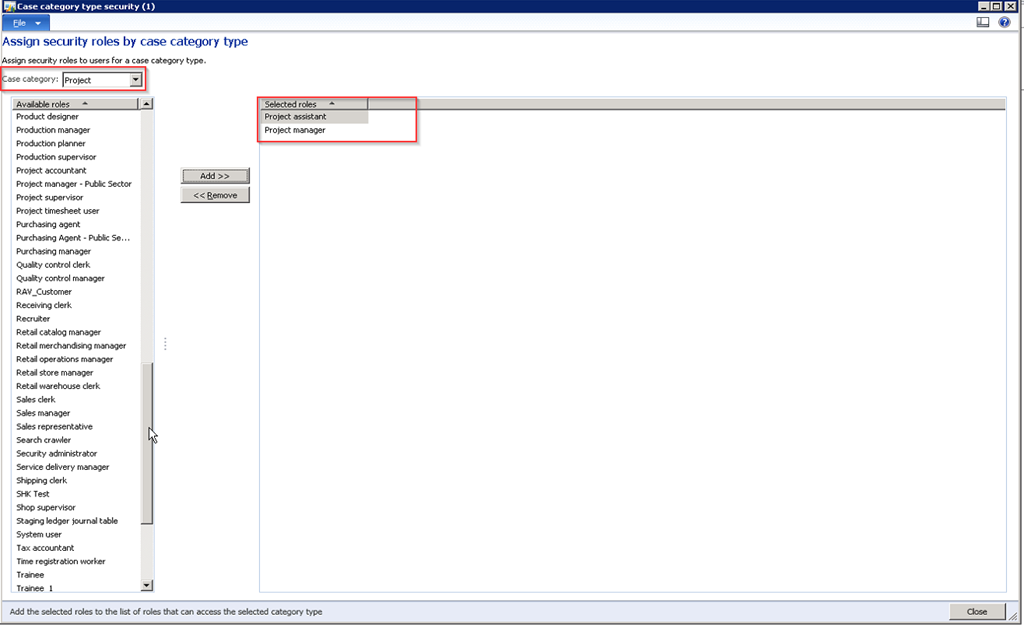Select Project manager in Selected roles
Image resolution: width=1024 pixels, height=627 pixels.
pos(295,130)
